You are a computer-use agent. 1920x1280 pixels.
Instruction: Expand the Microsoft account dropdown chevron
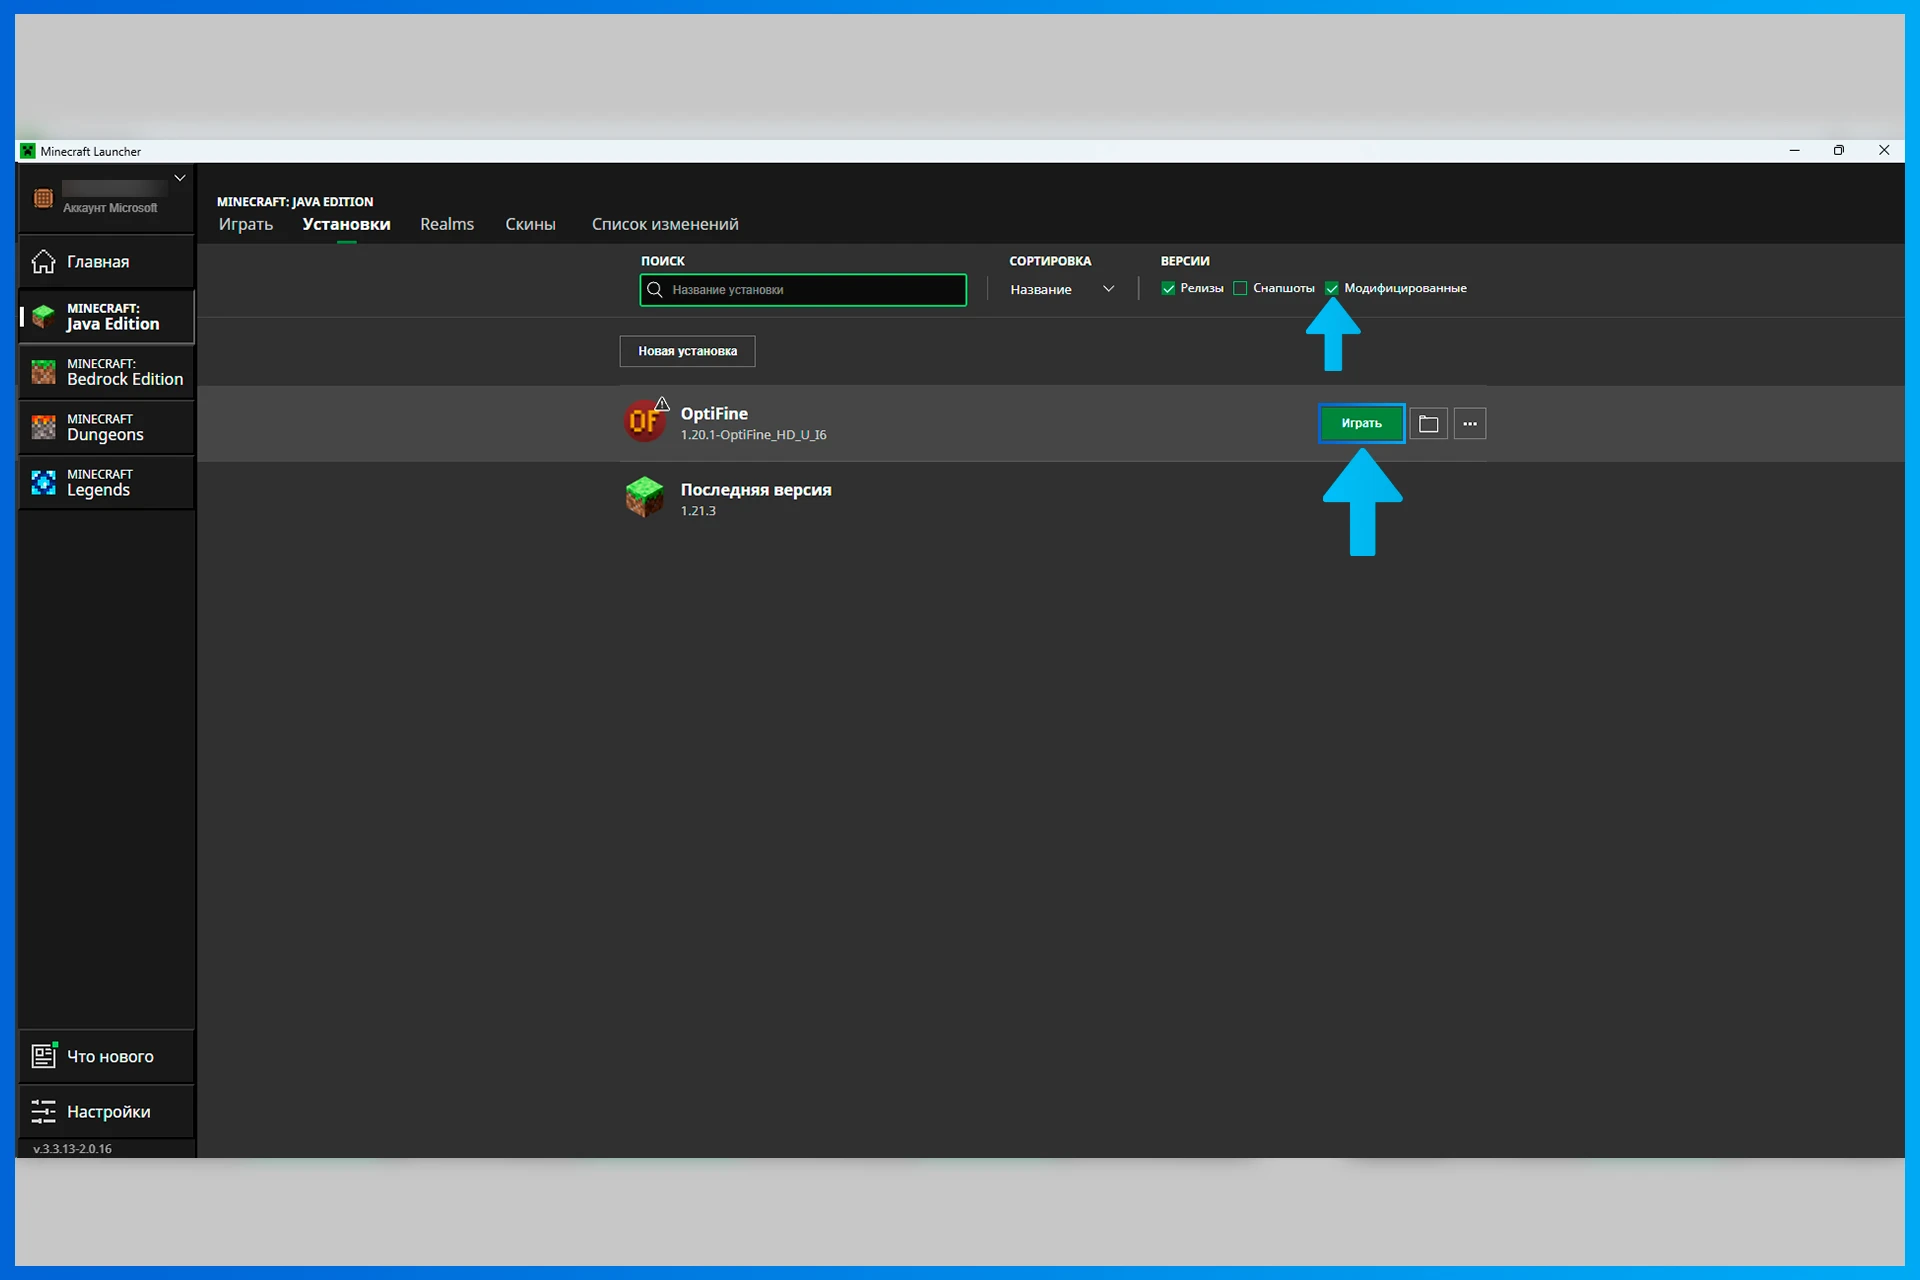click(180, 178)
